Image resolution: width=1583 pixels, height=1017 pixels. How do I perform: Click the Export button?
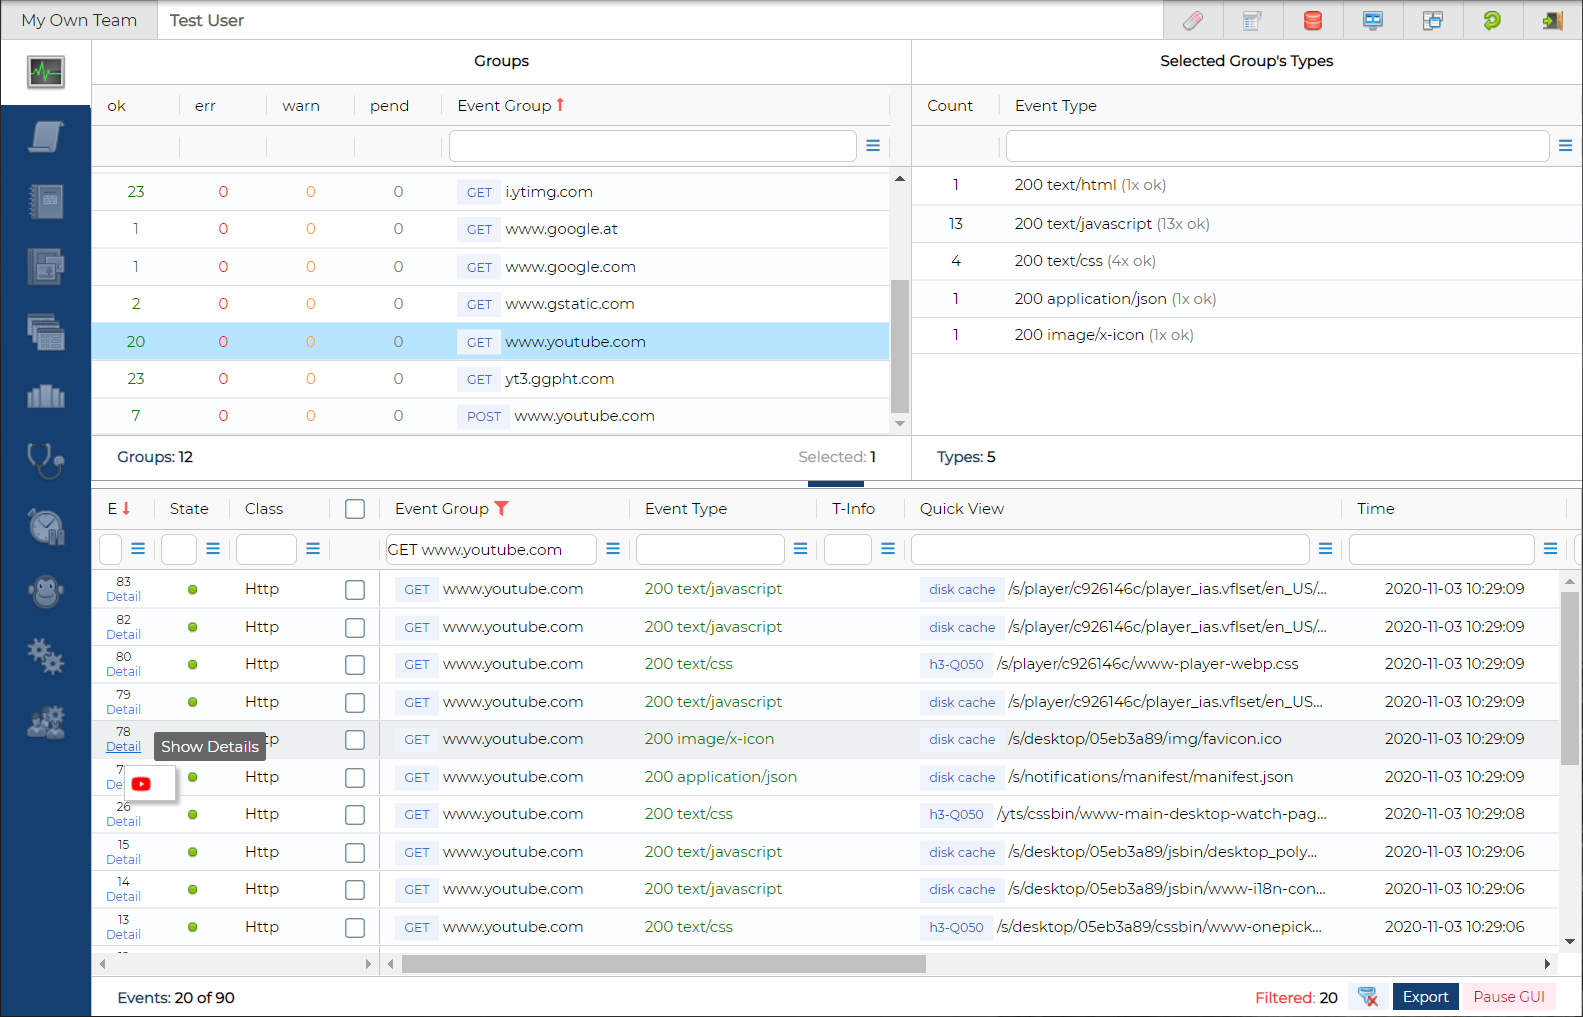(1425, 997)
